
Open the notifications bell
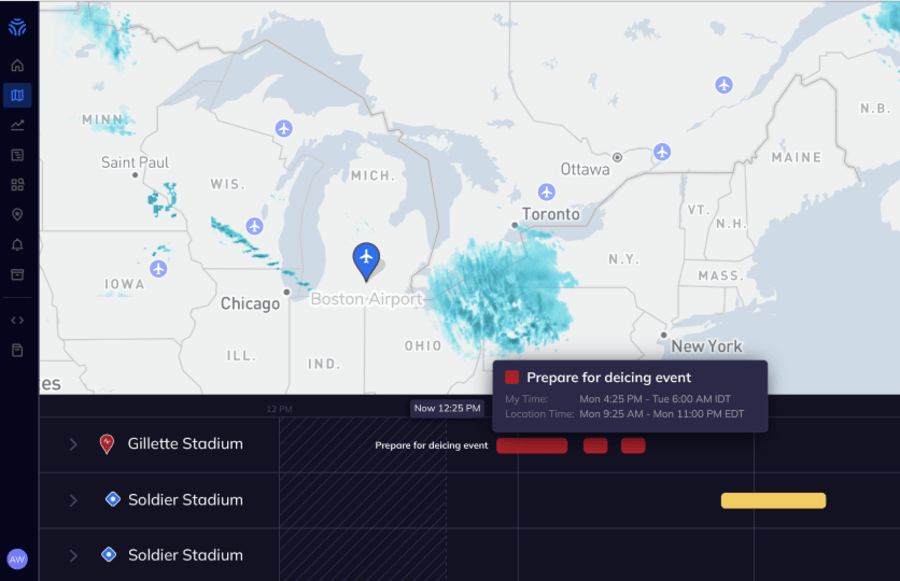click(17, 245)
